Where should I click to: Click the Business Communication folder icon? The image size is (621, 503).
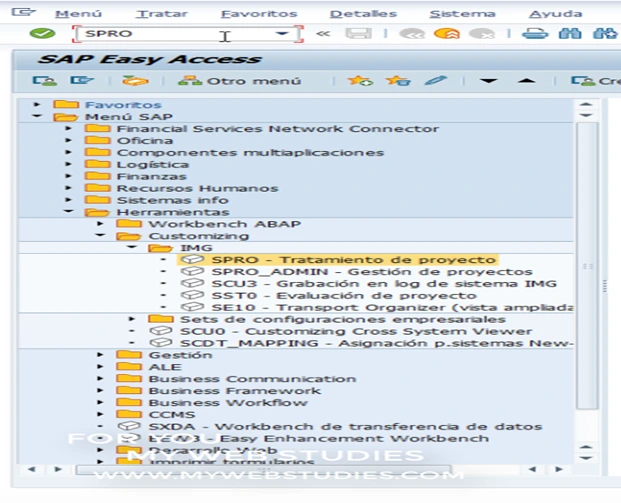(x=129, y=378)
